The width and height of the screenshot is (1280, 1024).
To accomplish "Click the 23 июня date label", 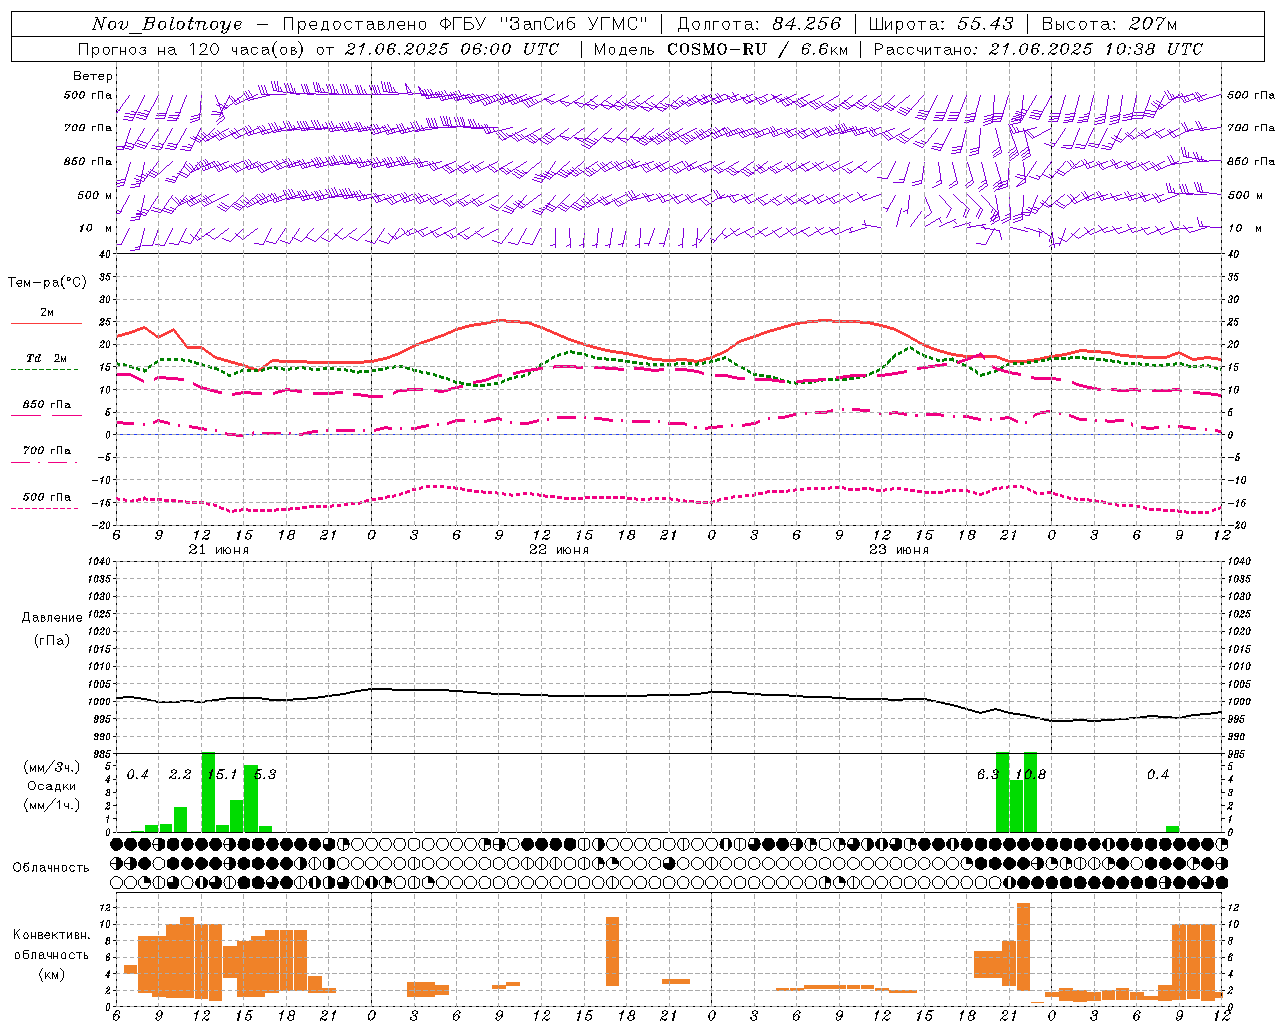I will (x=899, y=550).
